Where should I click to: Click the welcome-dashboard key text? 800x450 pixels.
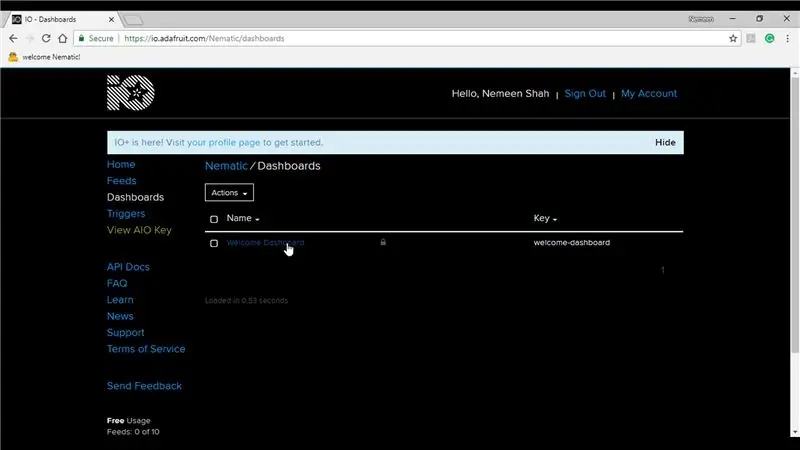click(571, 242)
